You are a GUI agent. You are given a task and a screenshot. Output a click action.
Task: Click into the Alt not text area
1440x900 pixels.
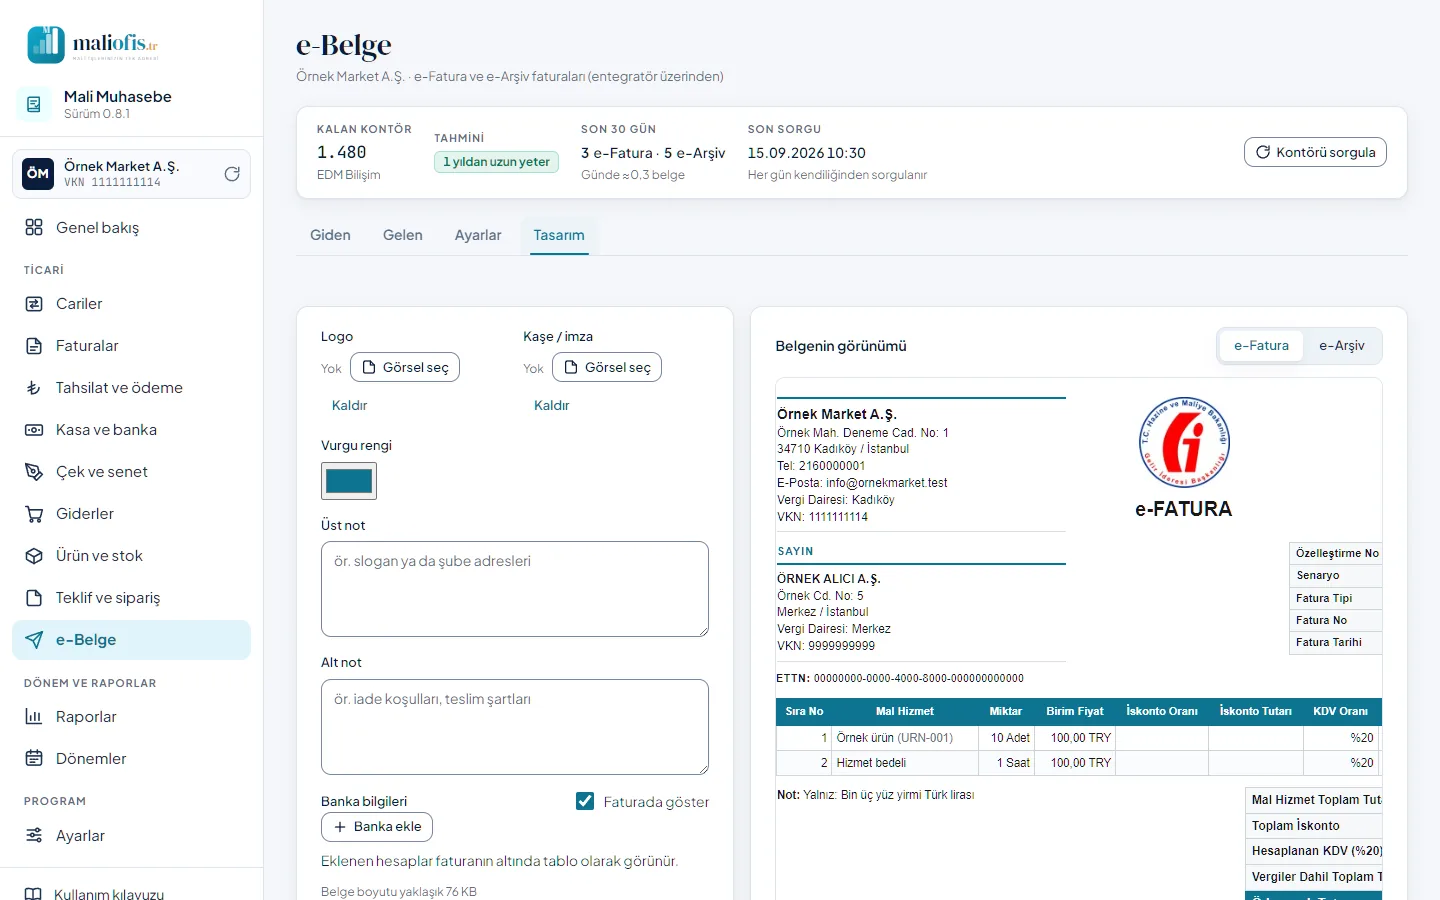[x=515, y=727]
